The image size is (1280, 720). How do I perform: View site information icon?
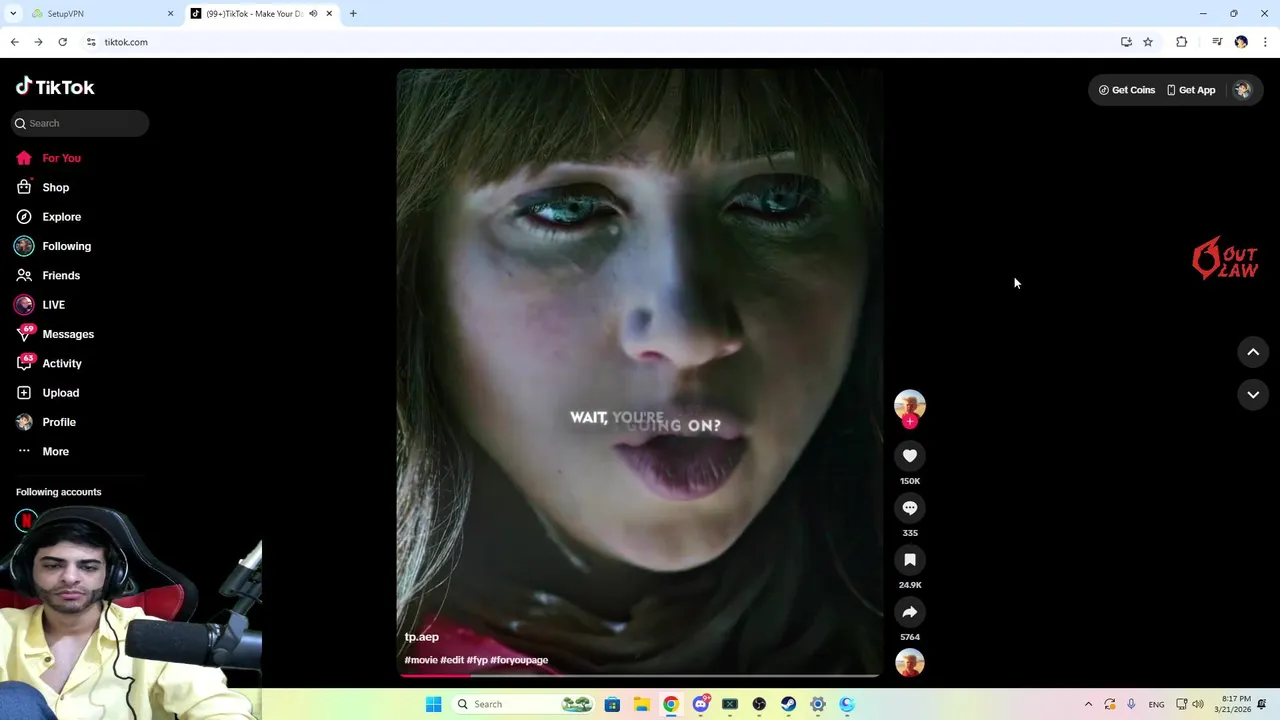[x=91, y=42]
